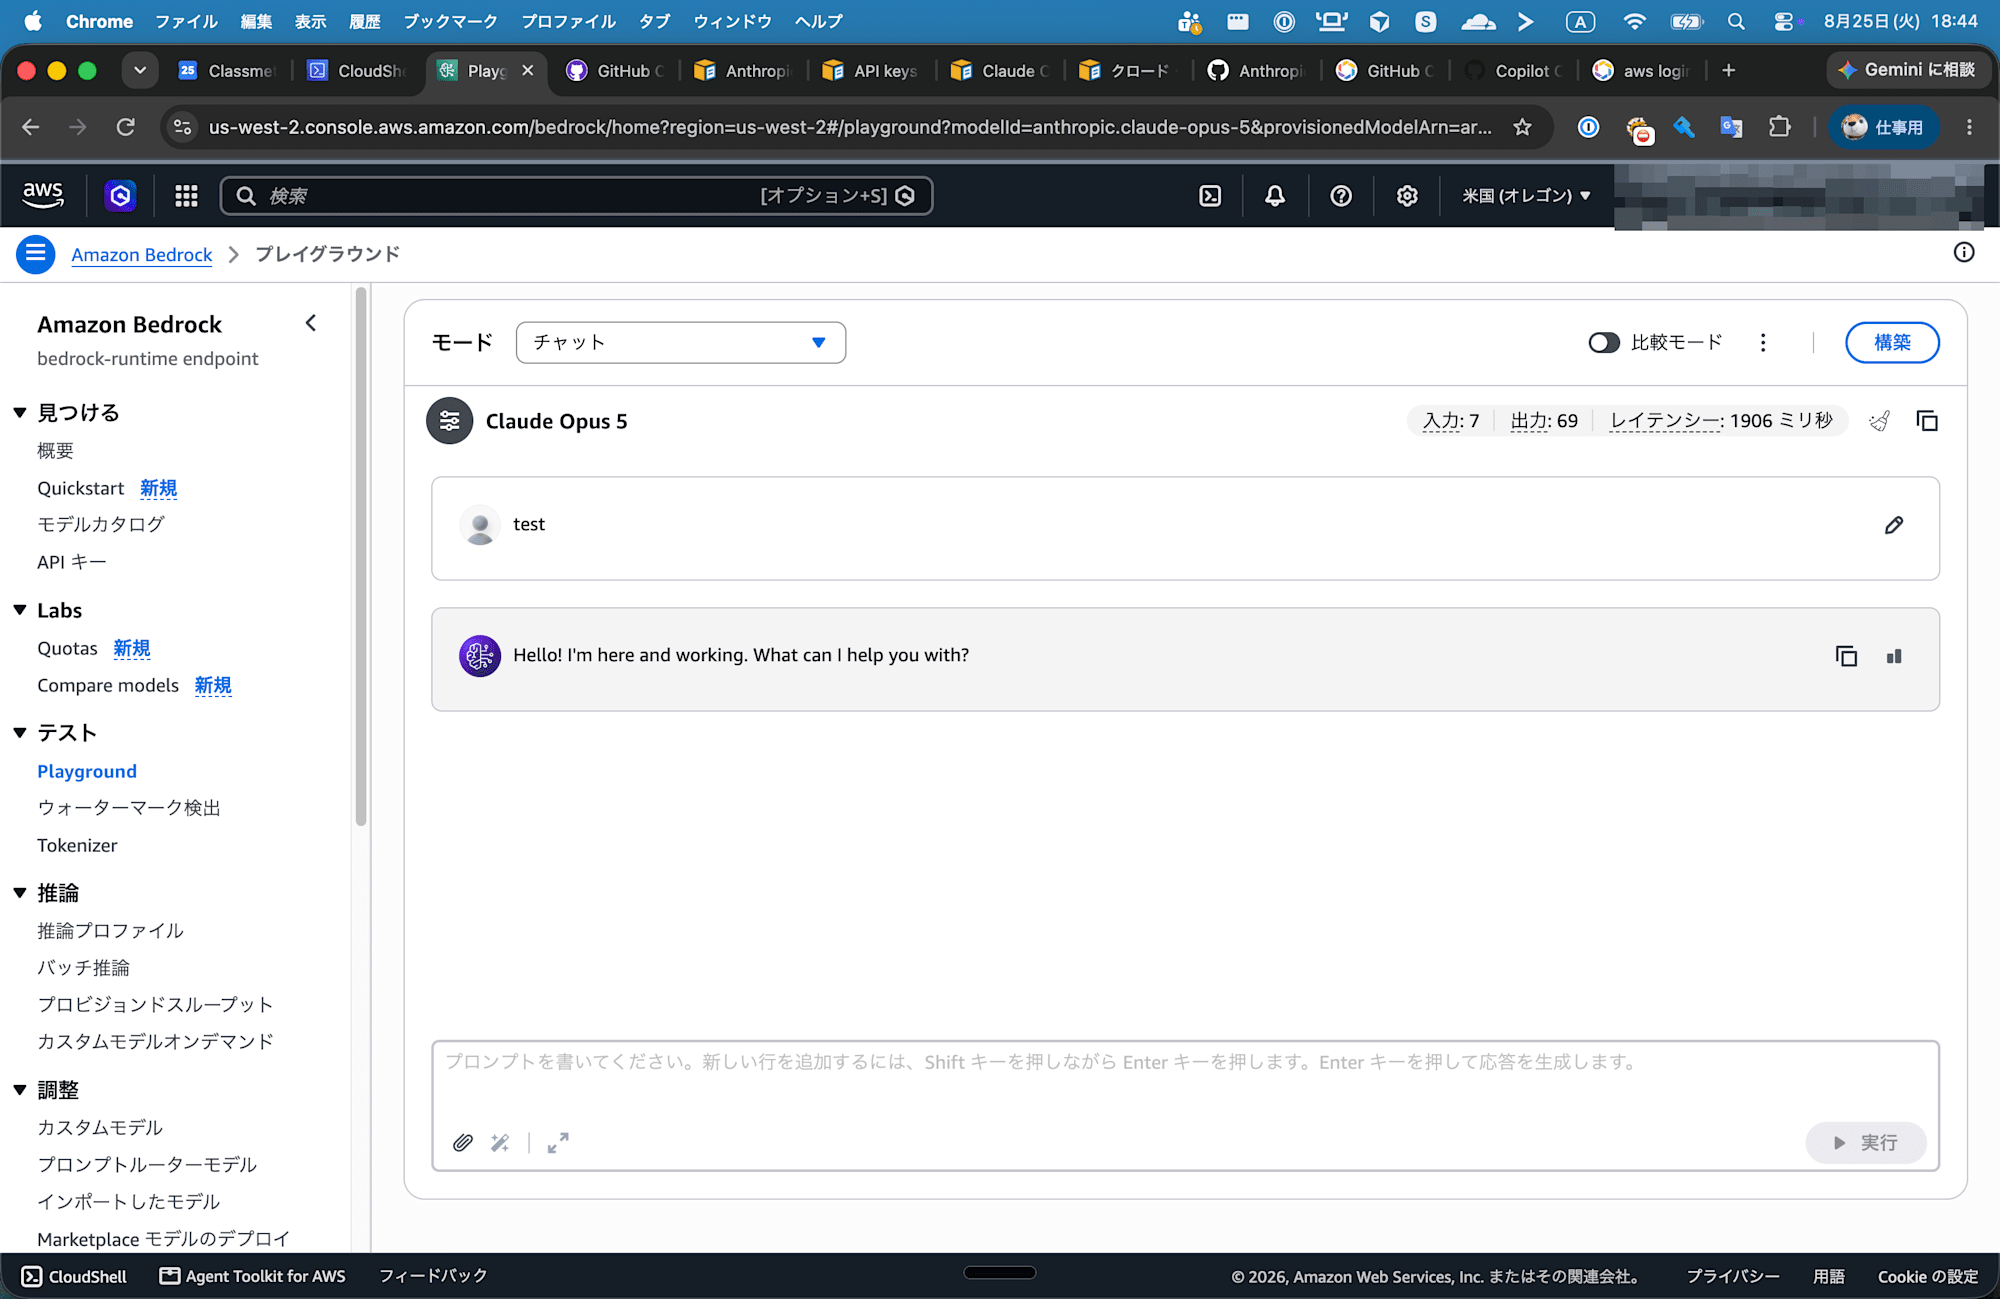Open the playground more-options kebab menu
Viewport: 2000px width, 1299px height.
1763,343
